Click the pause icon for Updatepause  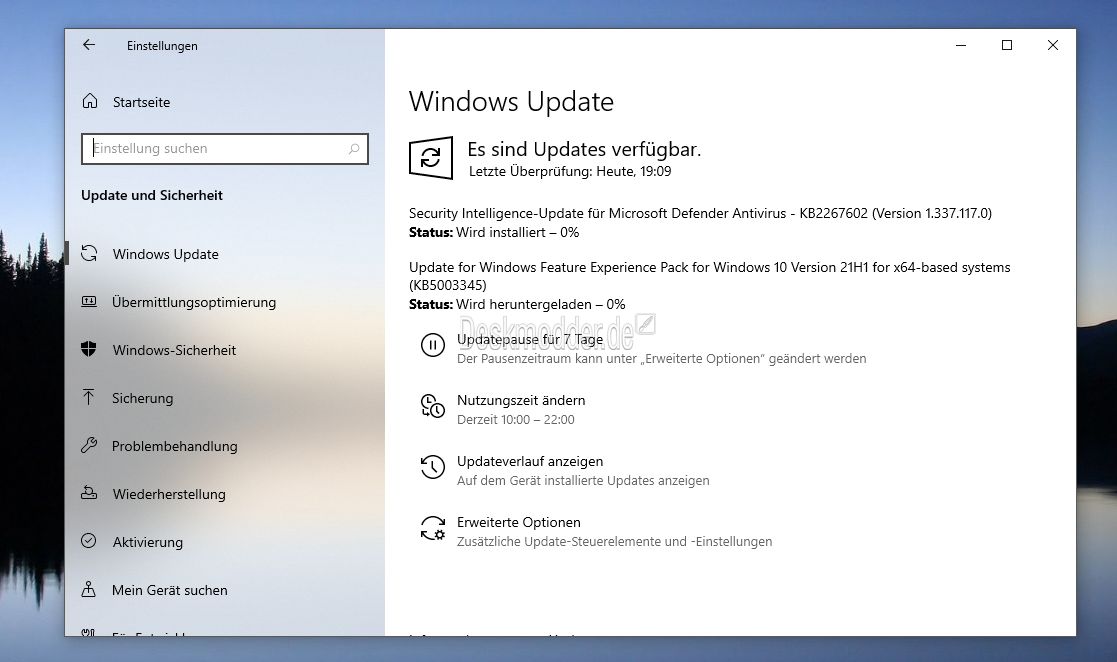(432, 345)
